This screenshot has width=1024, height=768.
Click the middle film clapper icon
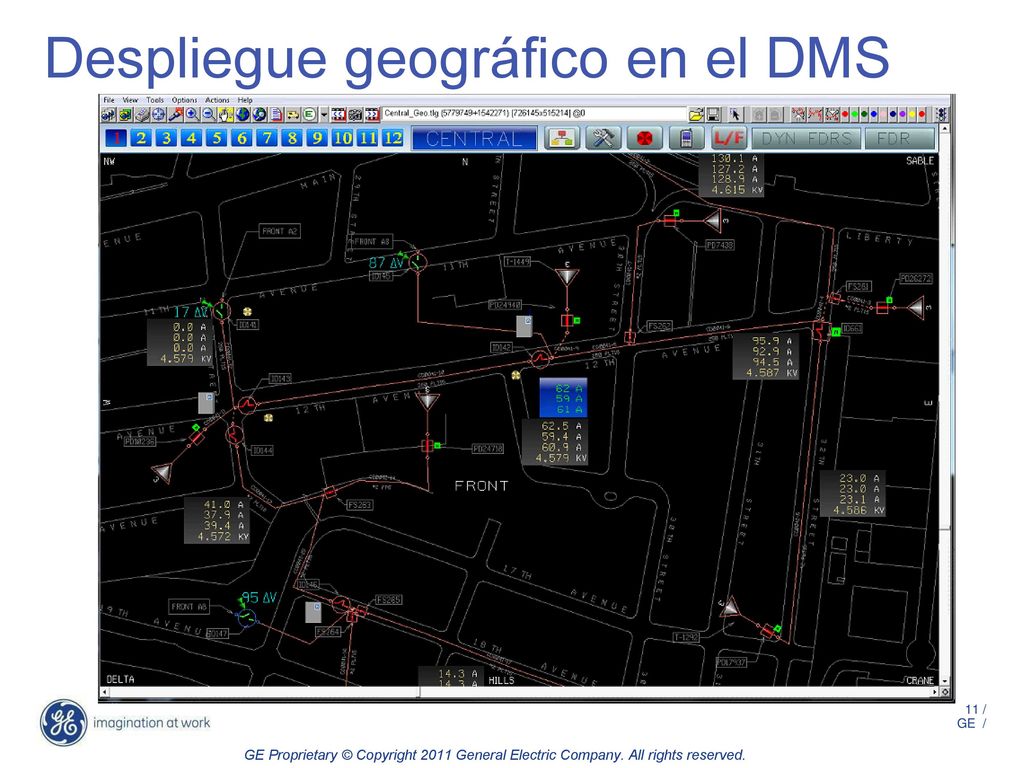click(355, 115)
